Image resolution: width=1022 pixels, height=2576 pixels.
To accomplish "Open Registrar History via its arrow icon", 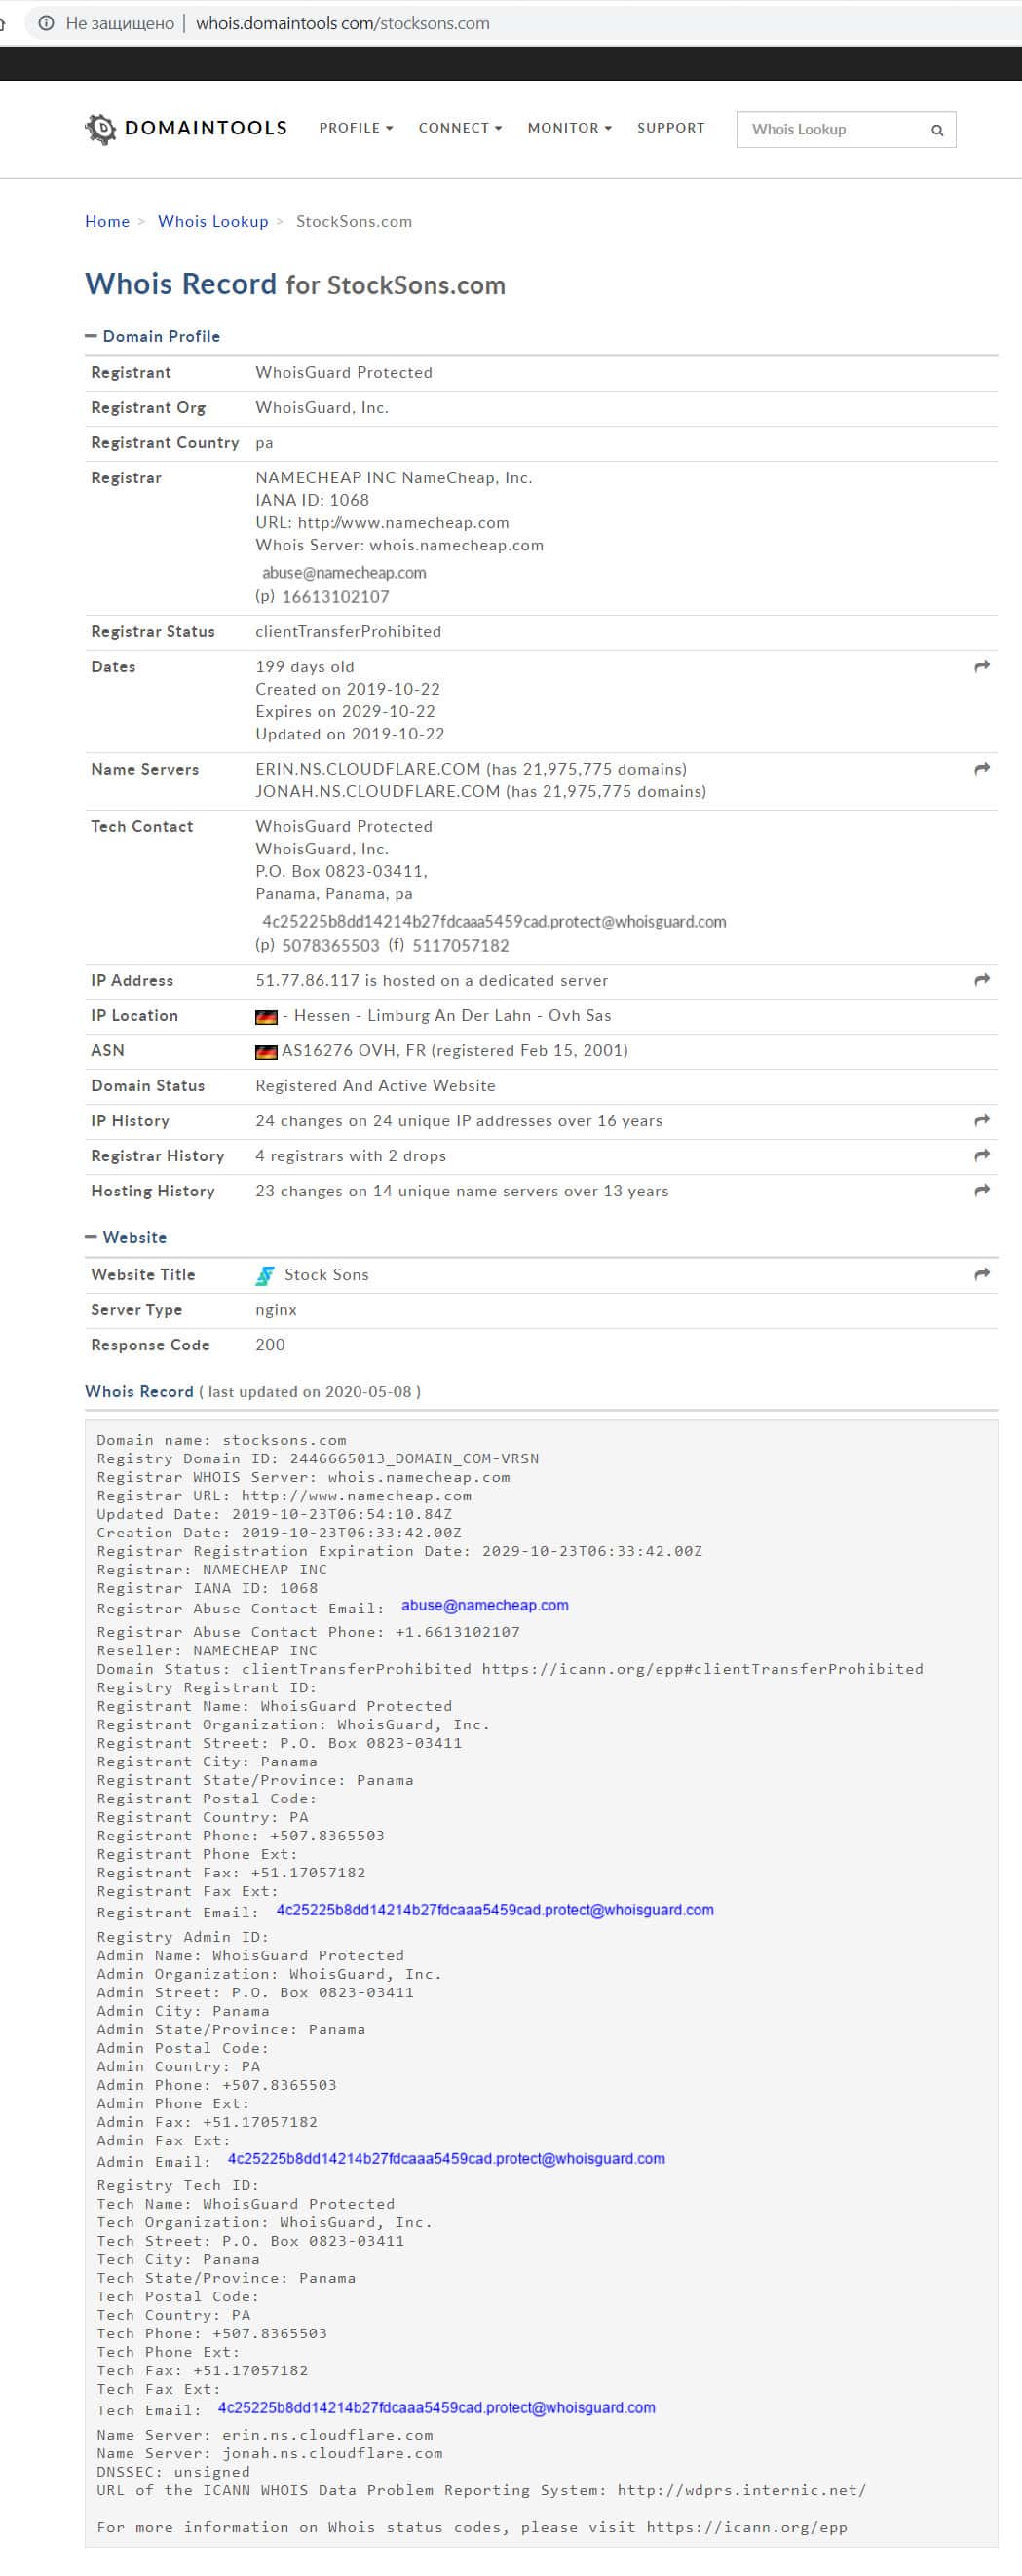I will [982, 1155].
